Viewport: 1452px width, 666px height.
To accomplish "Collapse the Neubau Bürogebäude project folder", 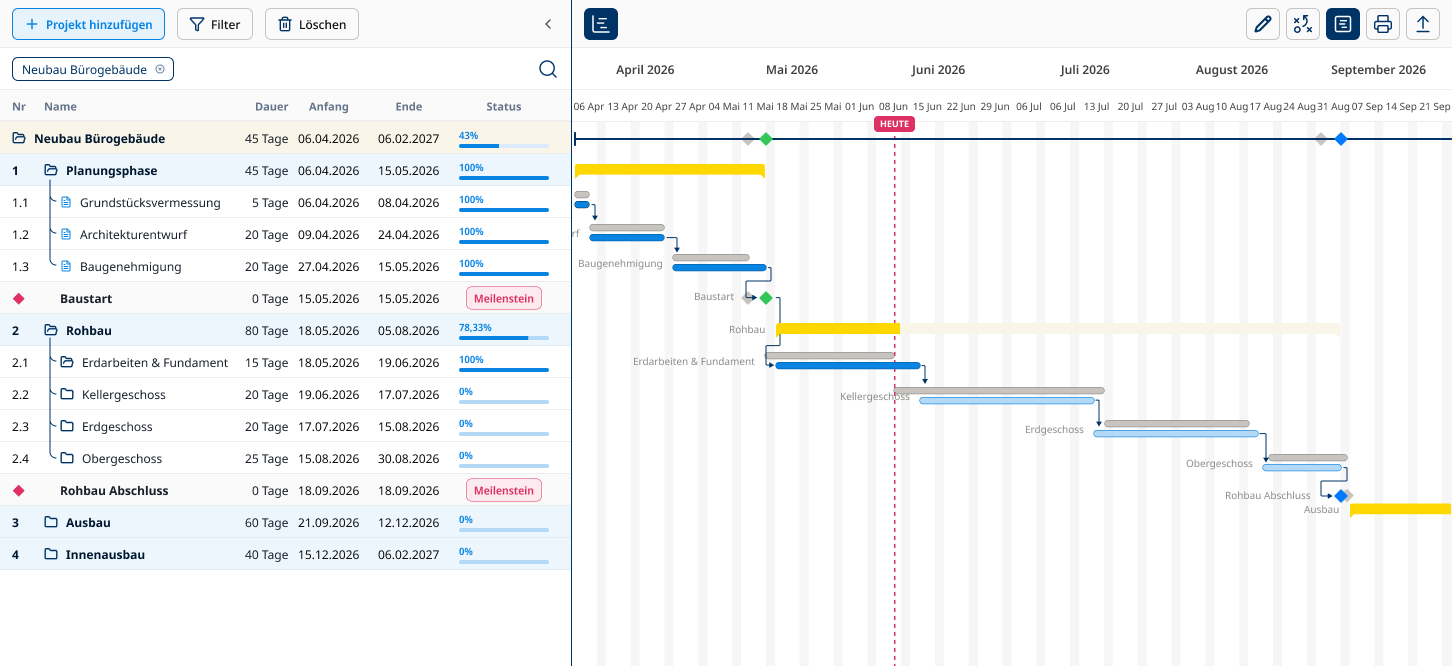I will coord(19,138).
